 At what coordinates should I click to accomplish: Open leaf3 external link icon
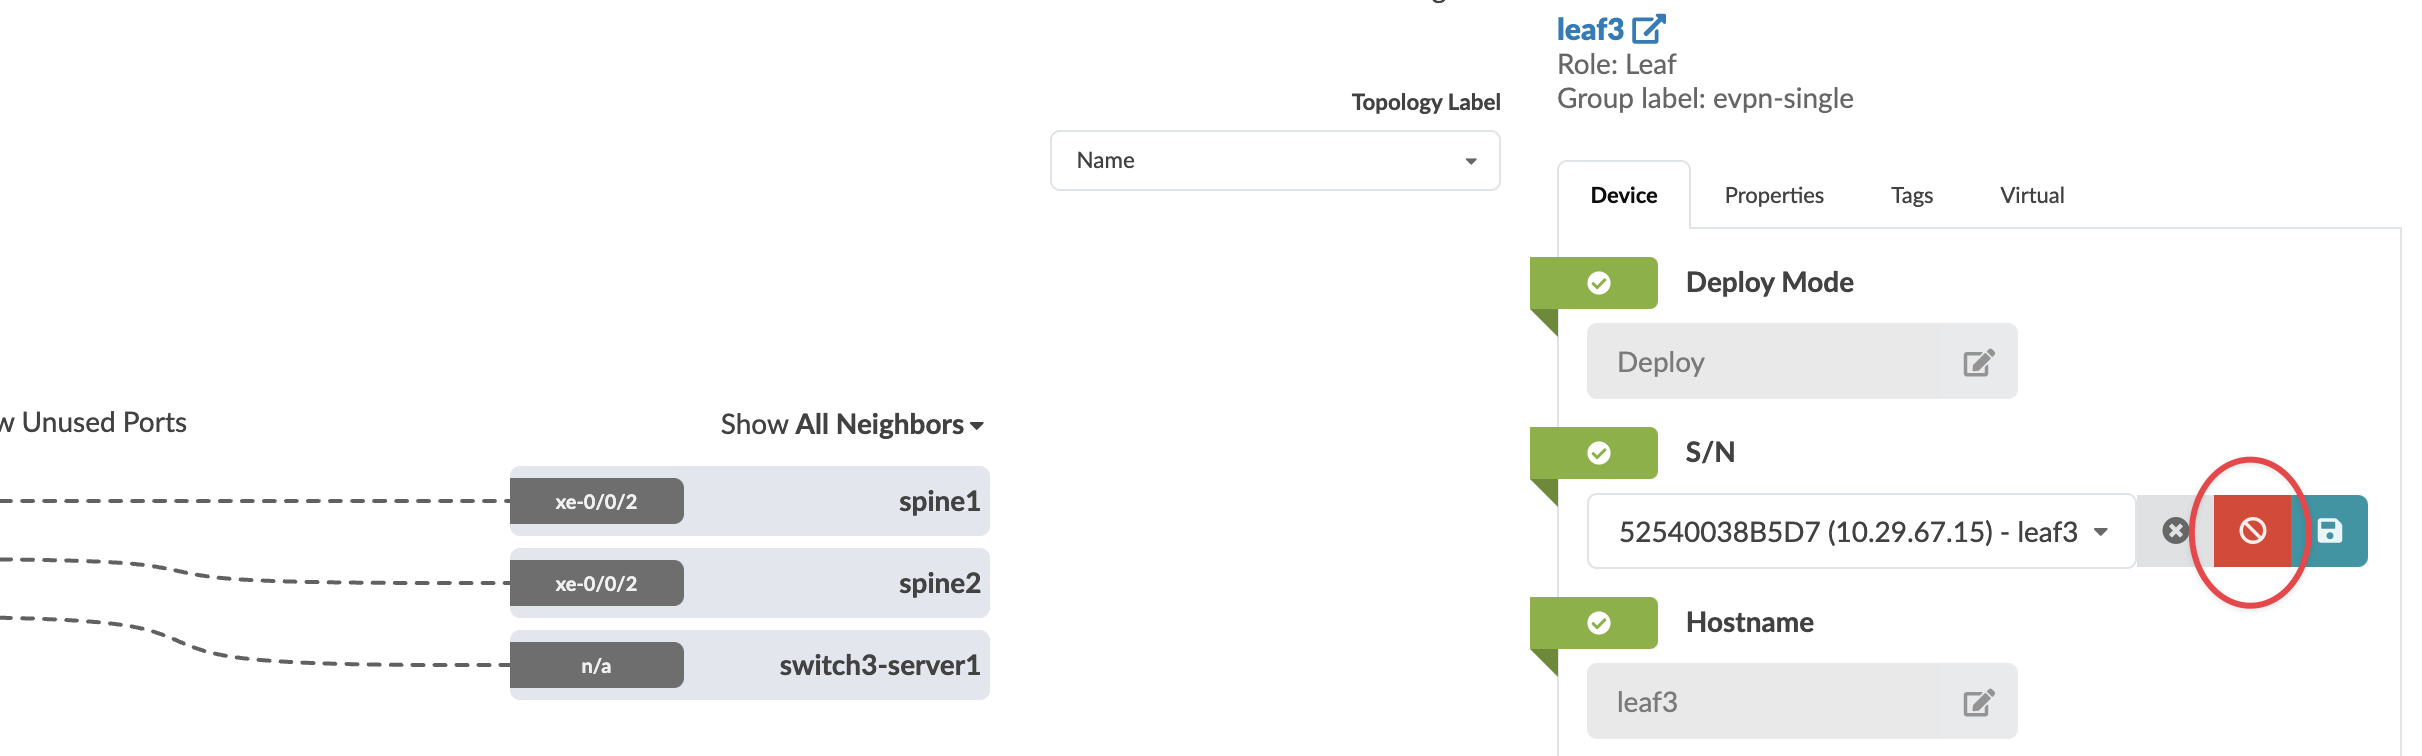click(1648, 29)
